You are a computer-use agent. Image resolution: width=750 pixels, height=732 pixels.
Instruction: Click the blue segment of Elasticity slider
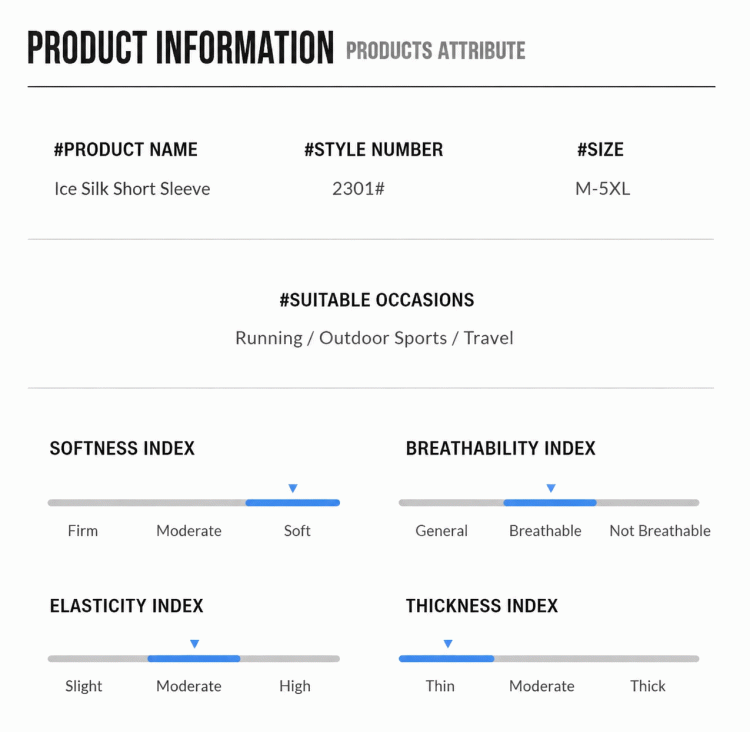point(194,659)
